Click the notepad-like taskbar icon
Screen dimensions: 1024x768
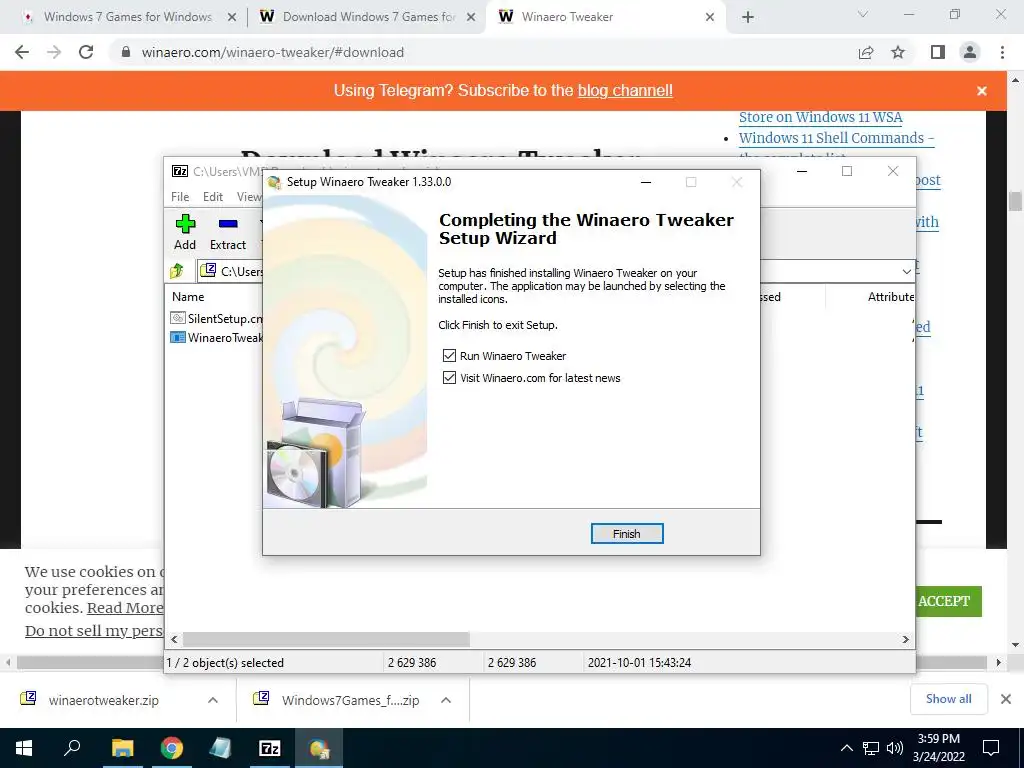click(221, 748)
